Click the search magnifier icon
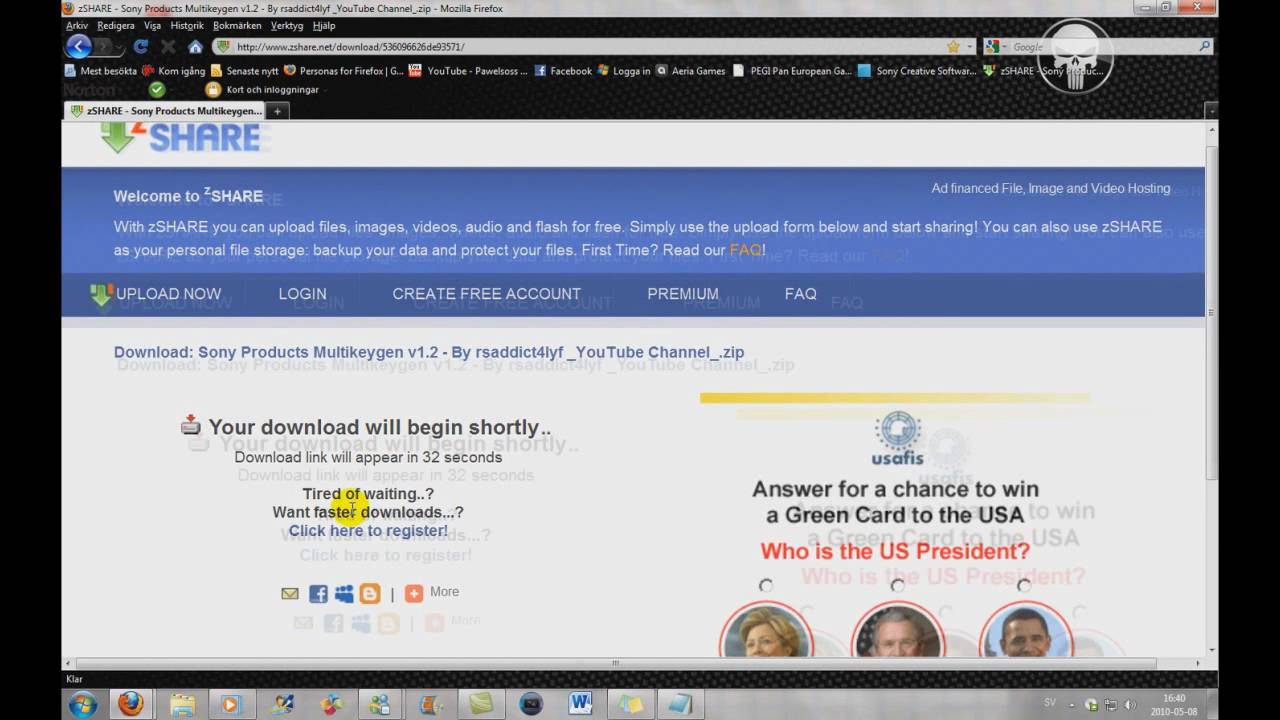This screenshot has height=720, width=1280. pyautogui.click(x=1204, y=47)
